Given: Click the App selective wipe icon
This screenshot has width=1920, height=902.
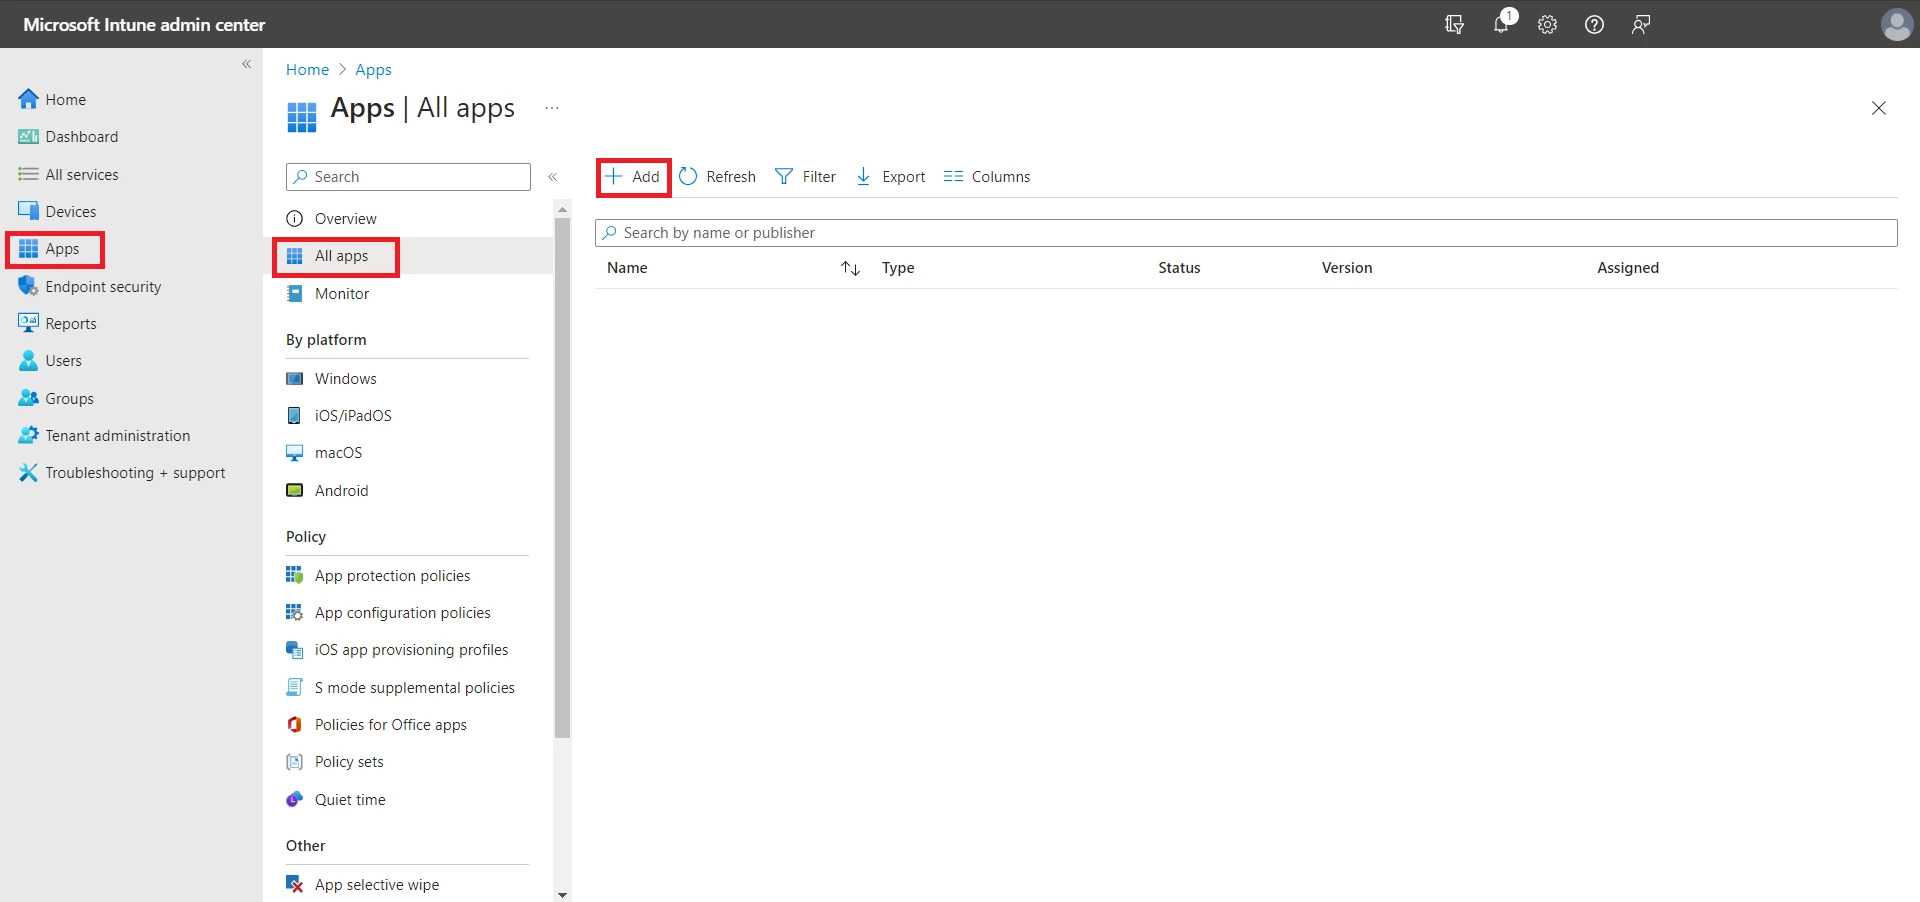Looking at the screenshot, I should click(294, 884).
